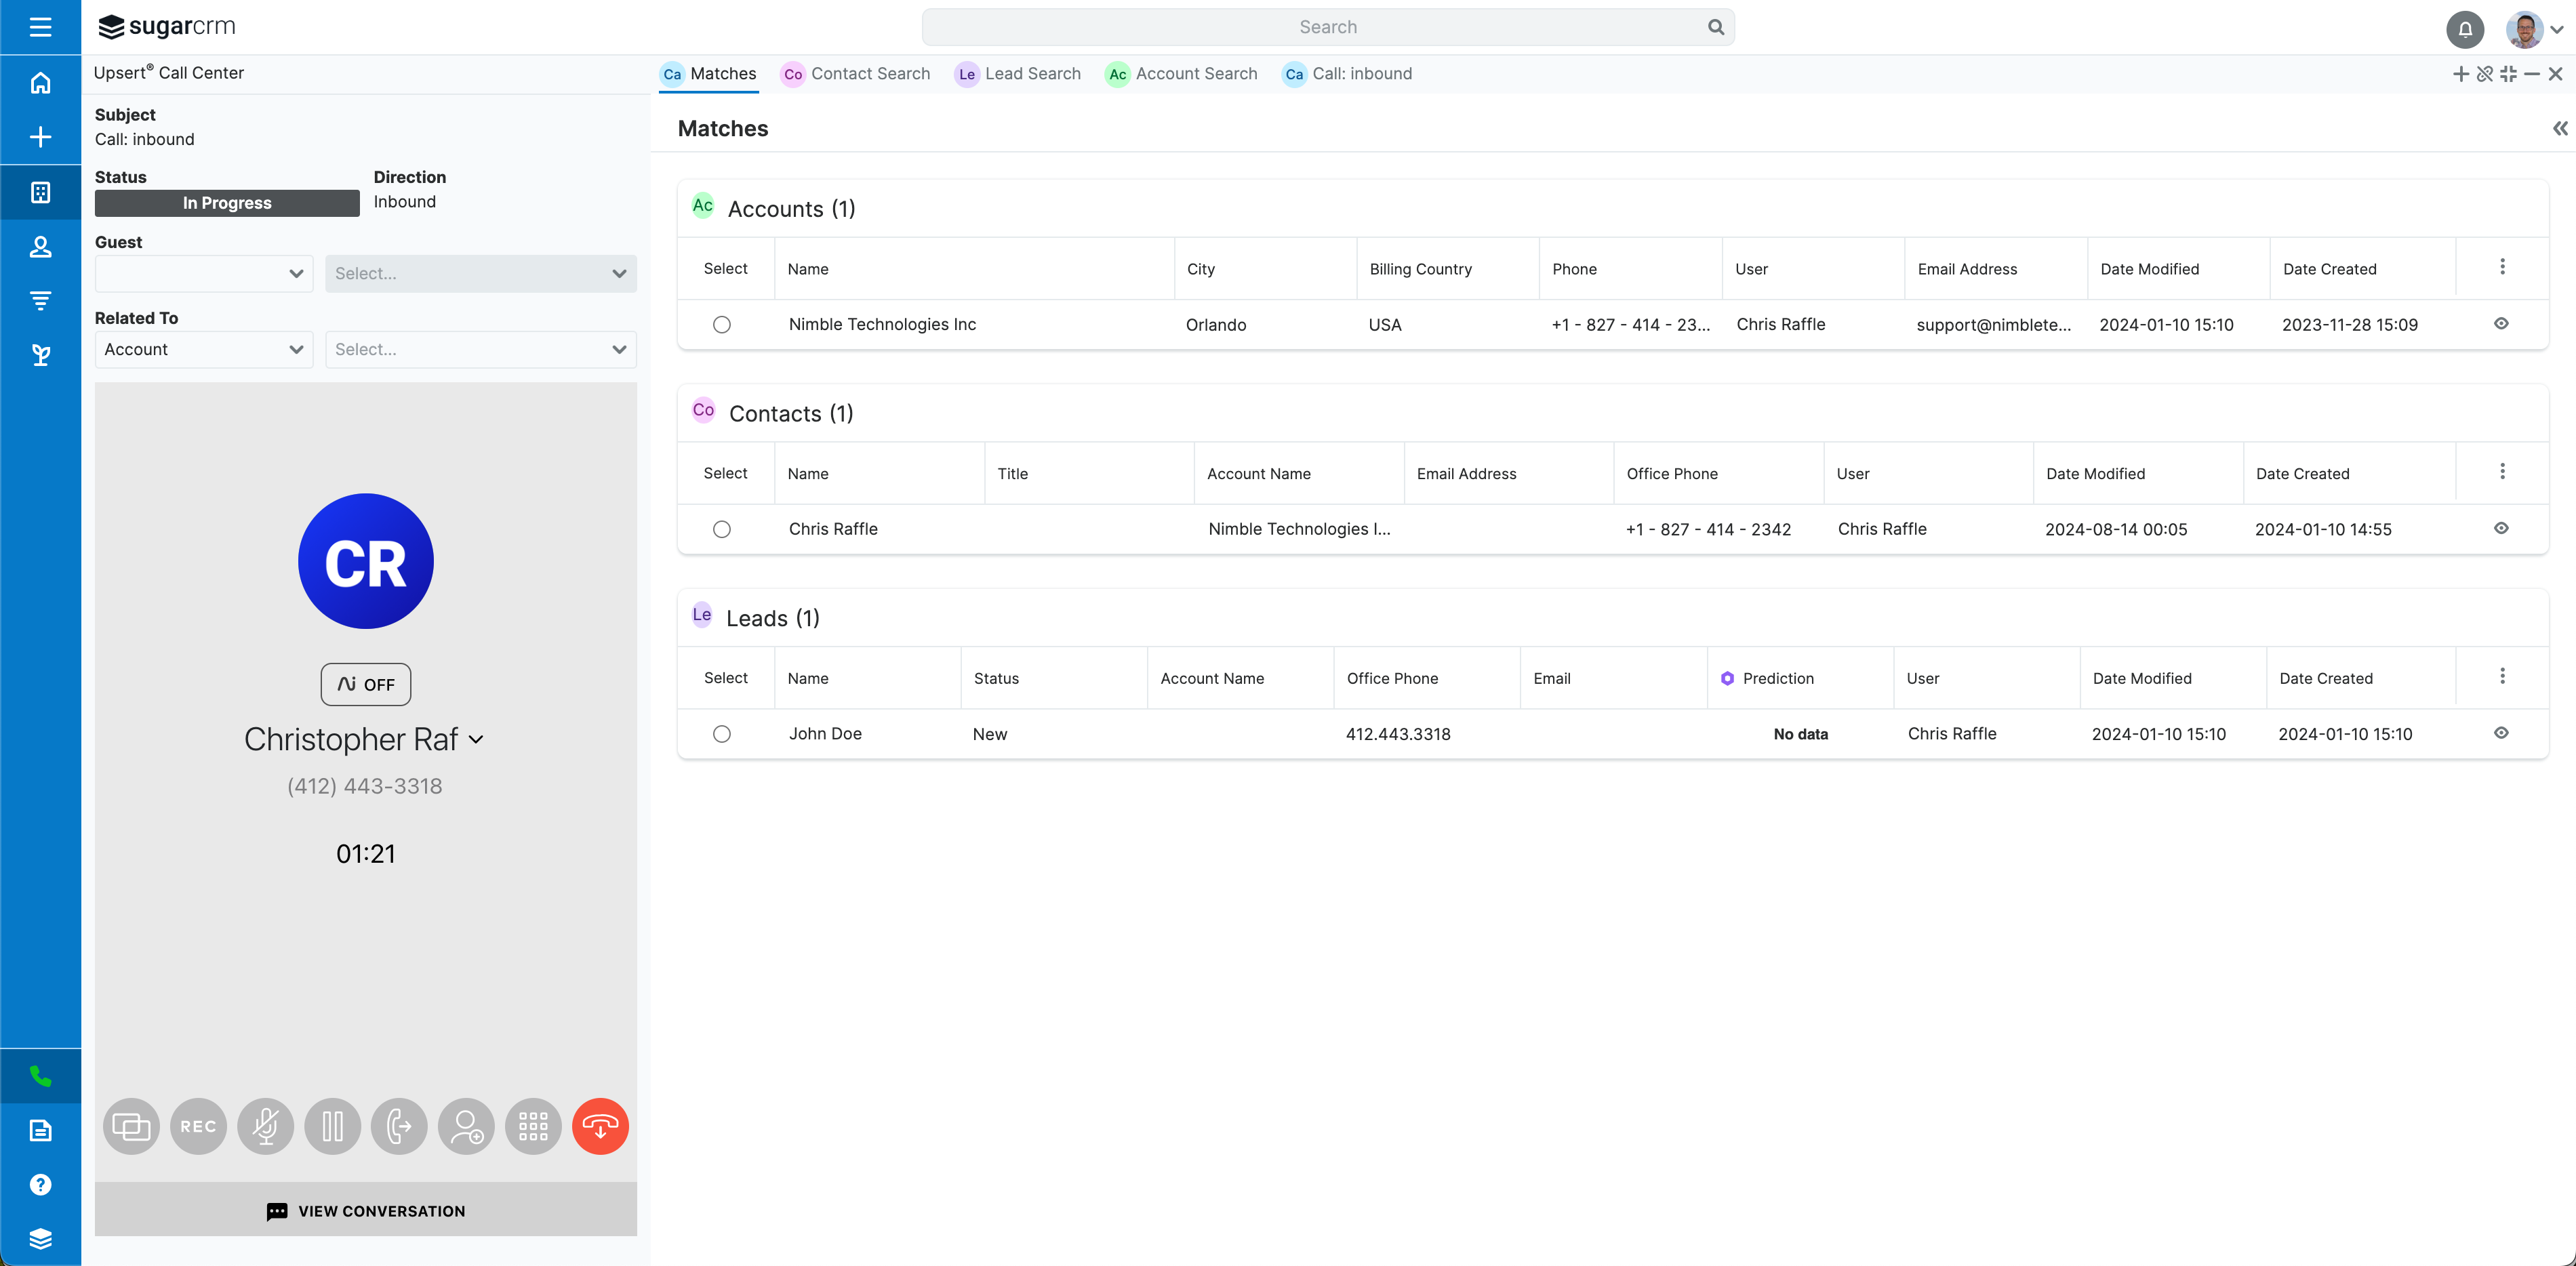Add a participant to the call
This screenshot has width=2576, height=1266.
(x=465, y=1126)
